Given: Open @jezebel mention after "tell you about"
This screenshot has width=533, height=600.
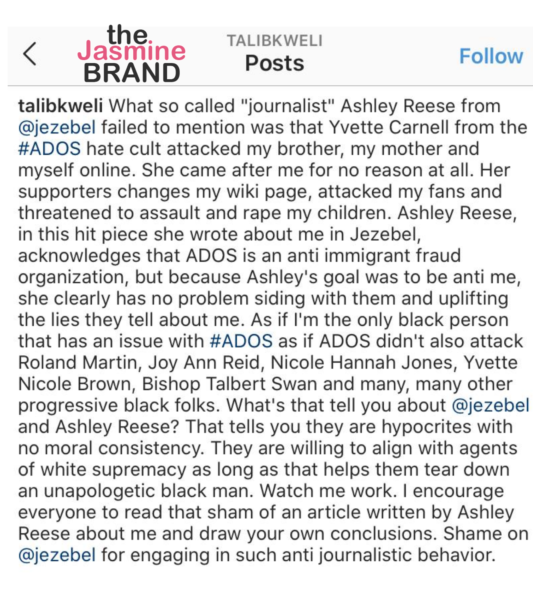Looking at the screenshot, I should pos(491,406).
